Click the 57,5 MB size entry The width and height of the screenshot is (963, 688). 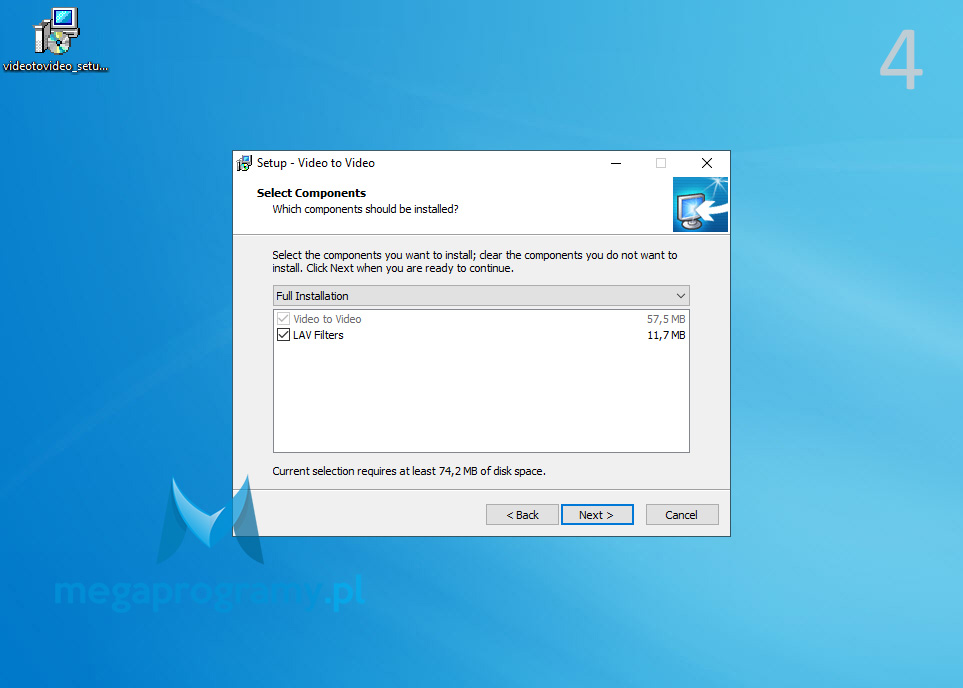pos(666,319)
